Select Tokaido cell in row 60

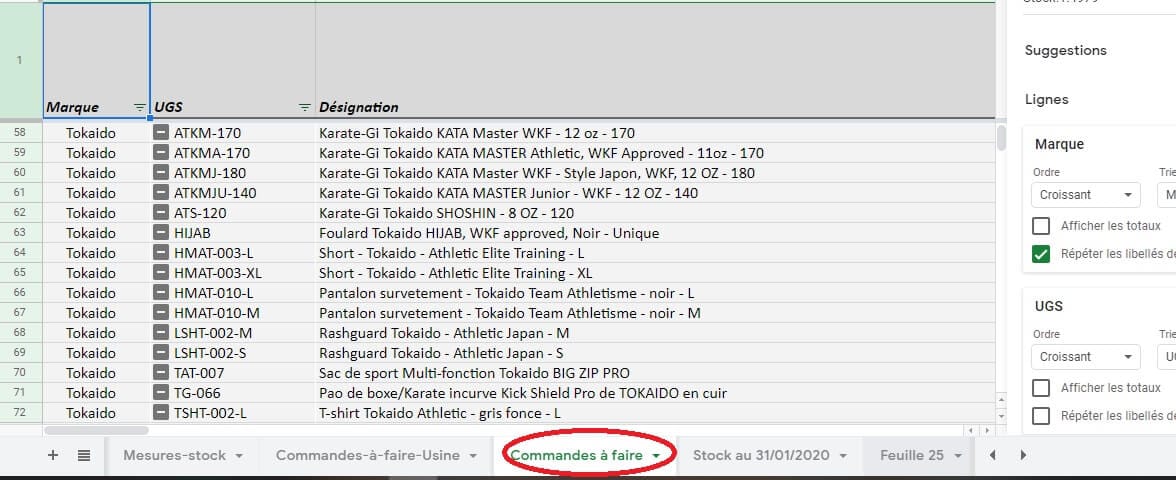pyautogui.click(x=96, y=173)
